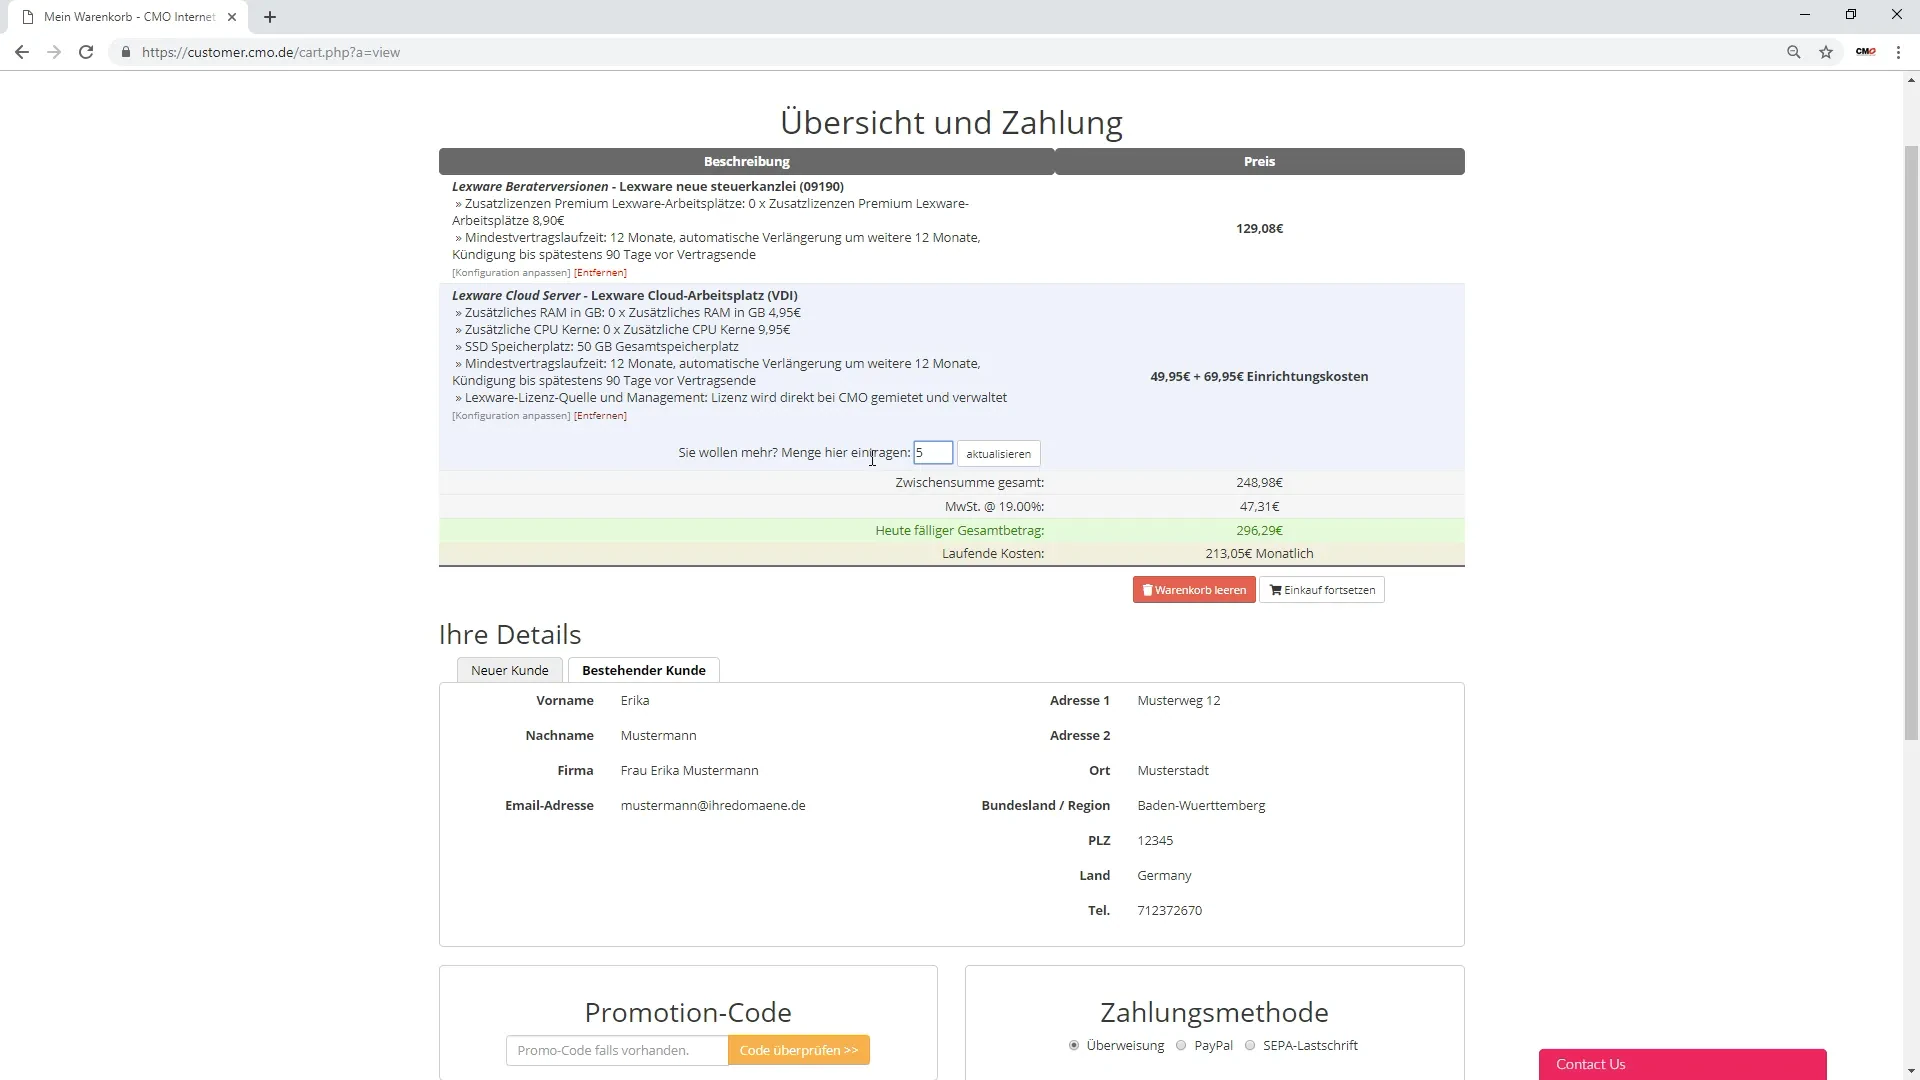Click Code überprüfen button
This screenshot has height=1080, width=1920.
click(x=799, y=1050)
